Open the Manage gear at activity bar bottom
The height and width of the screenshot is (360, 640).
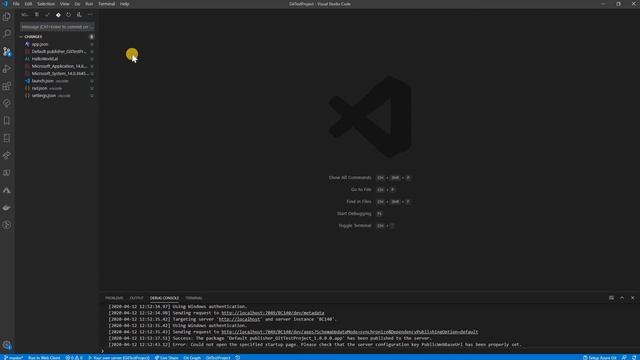click(x=7, y=345)
